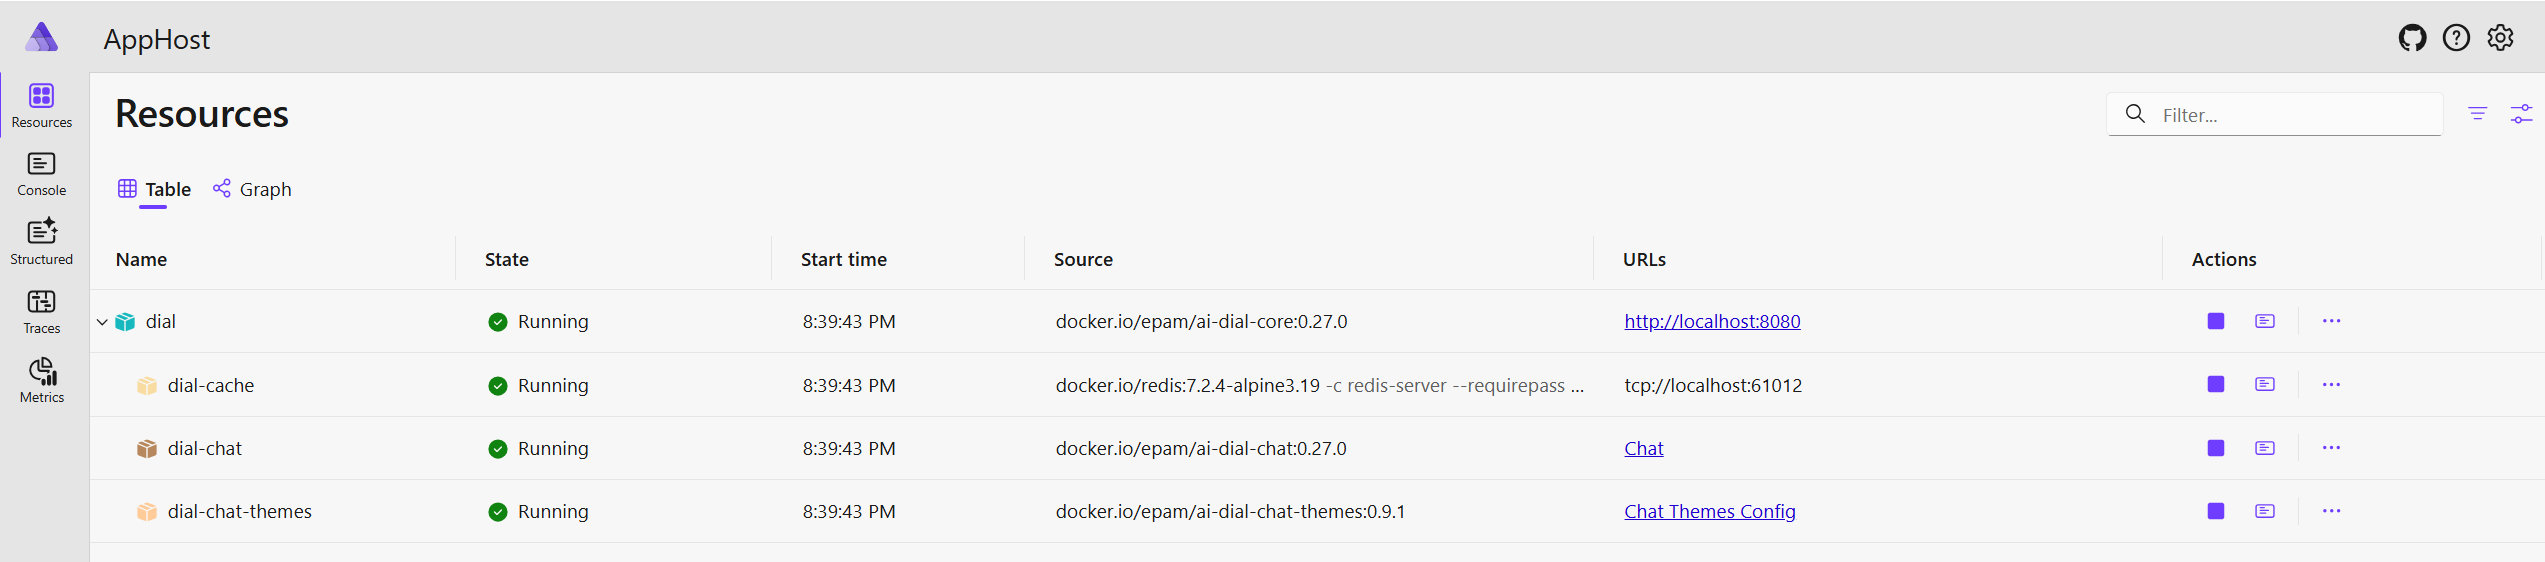The width and height of the screenshot is (2545, 562).
Task: Focus the Filter search field
Action: pyautogui.click(x=2275, y=115)
